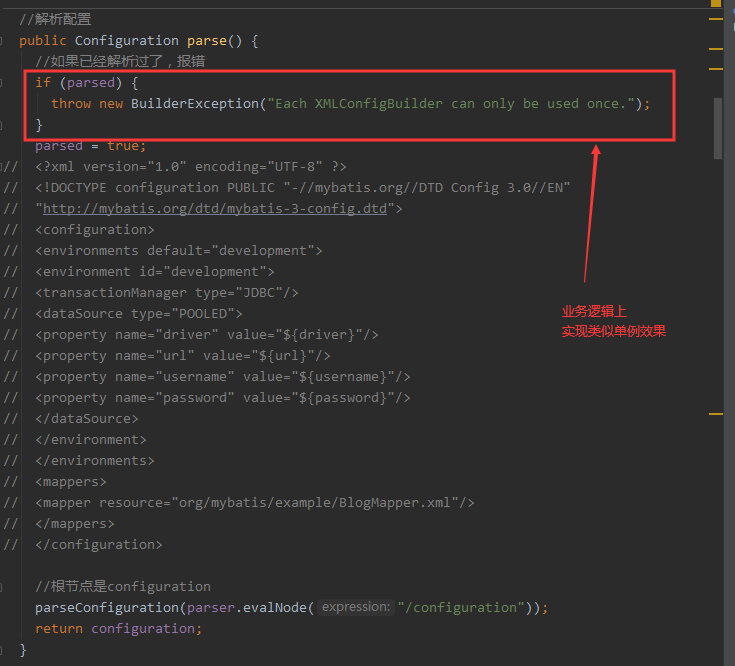Screen dimensions: 735x666
Task: Click the '//根节点是configuration' comment
Action: click(x=123, y=587)
